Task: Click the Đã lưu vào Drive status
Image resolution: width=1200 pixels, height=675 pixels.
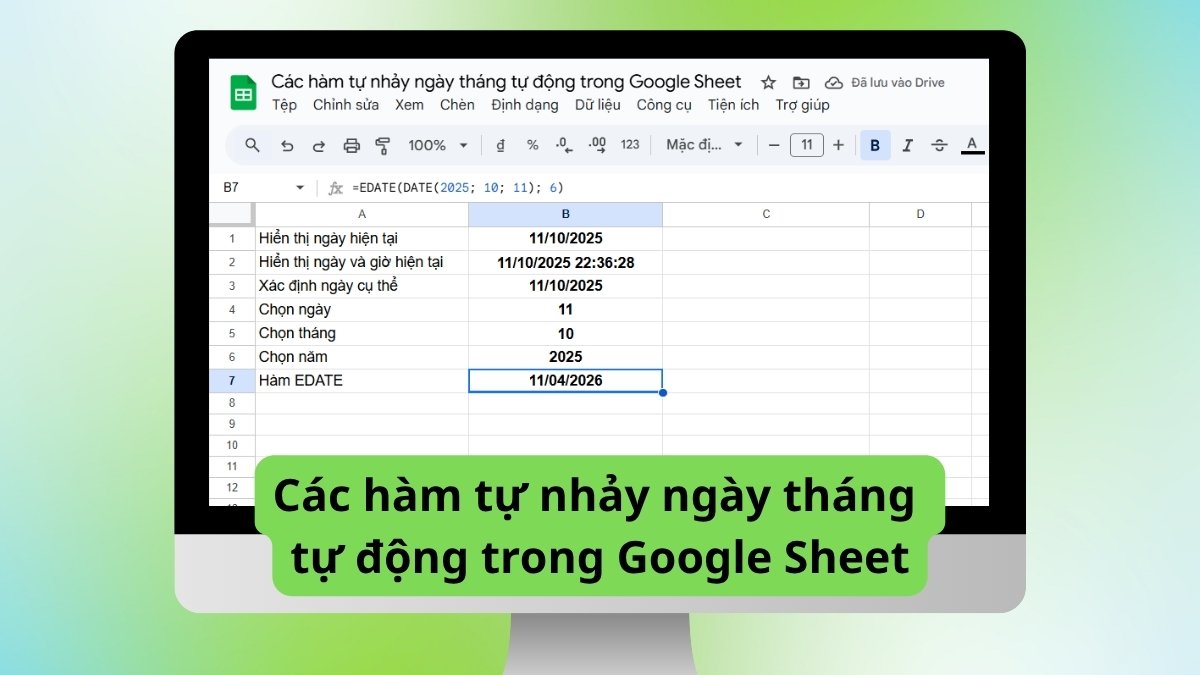Action: click(897, 83)
